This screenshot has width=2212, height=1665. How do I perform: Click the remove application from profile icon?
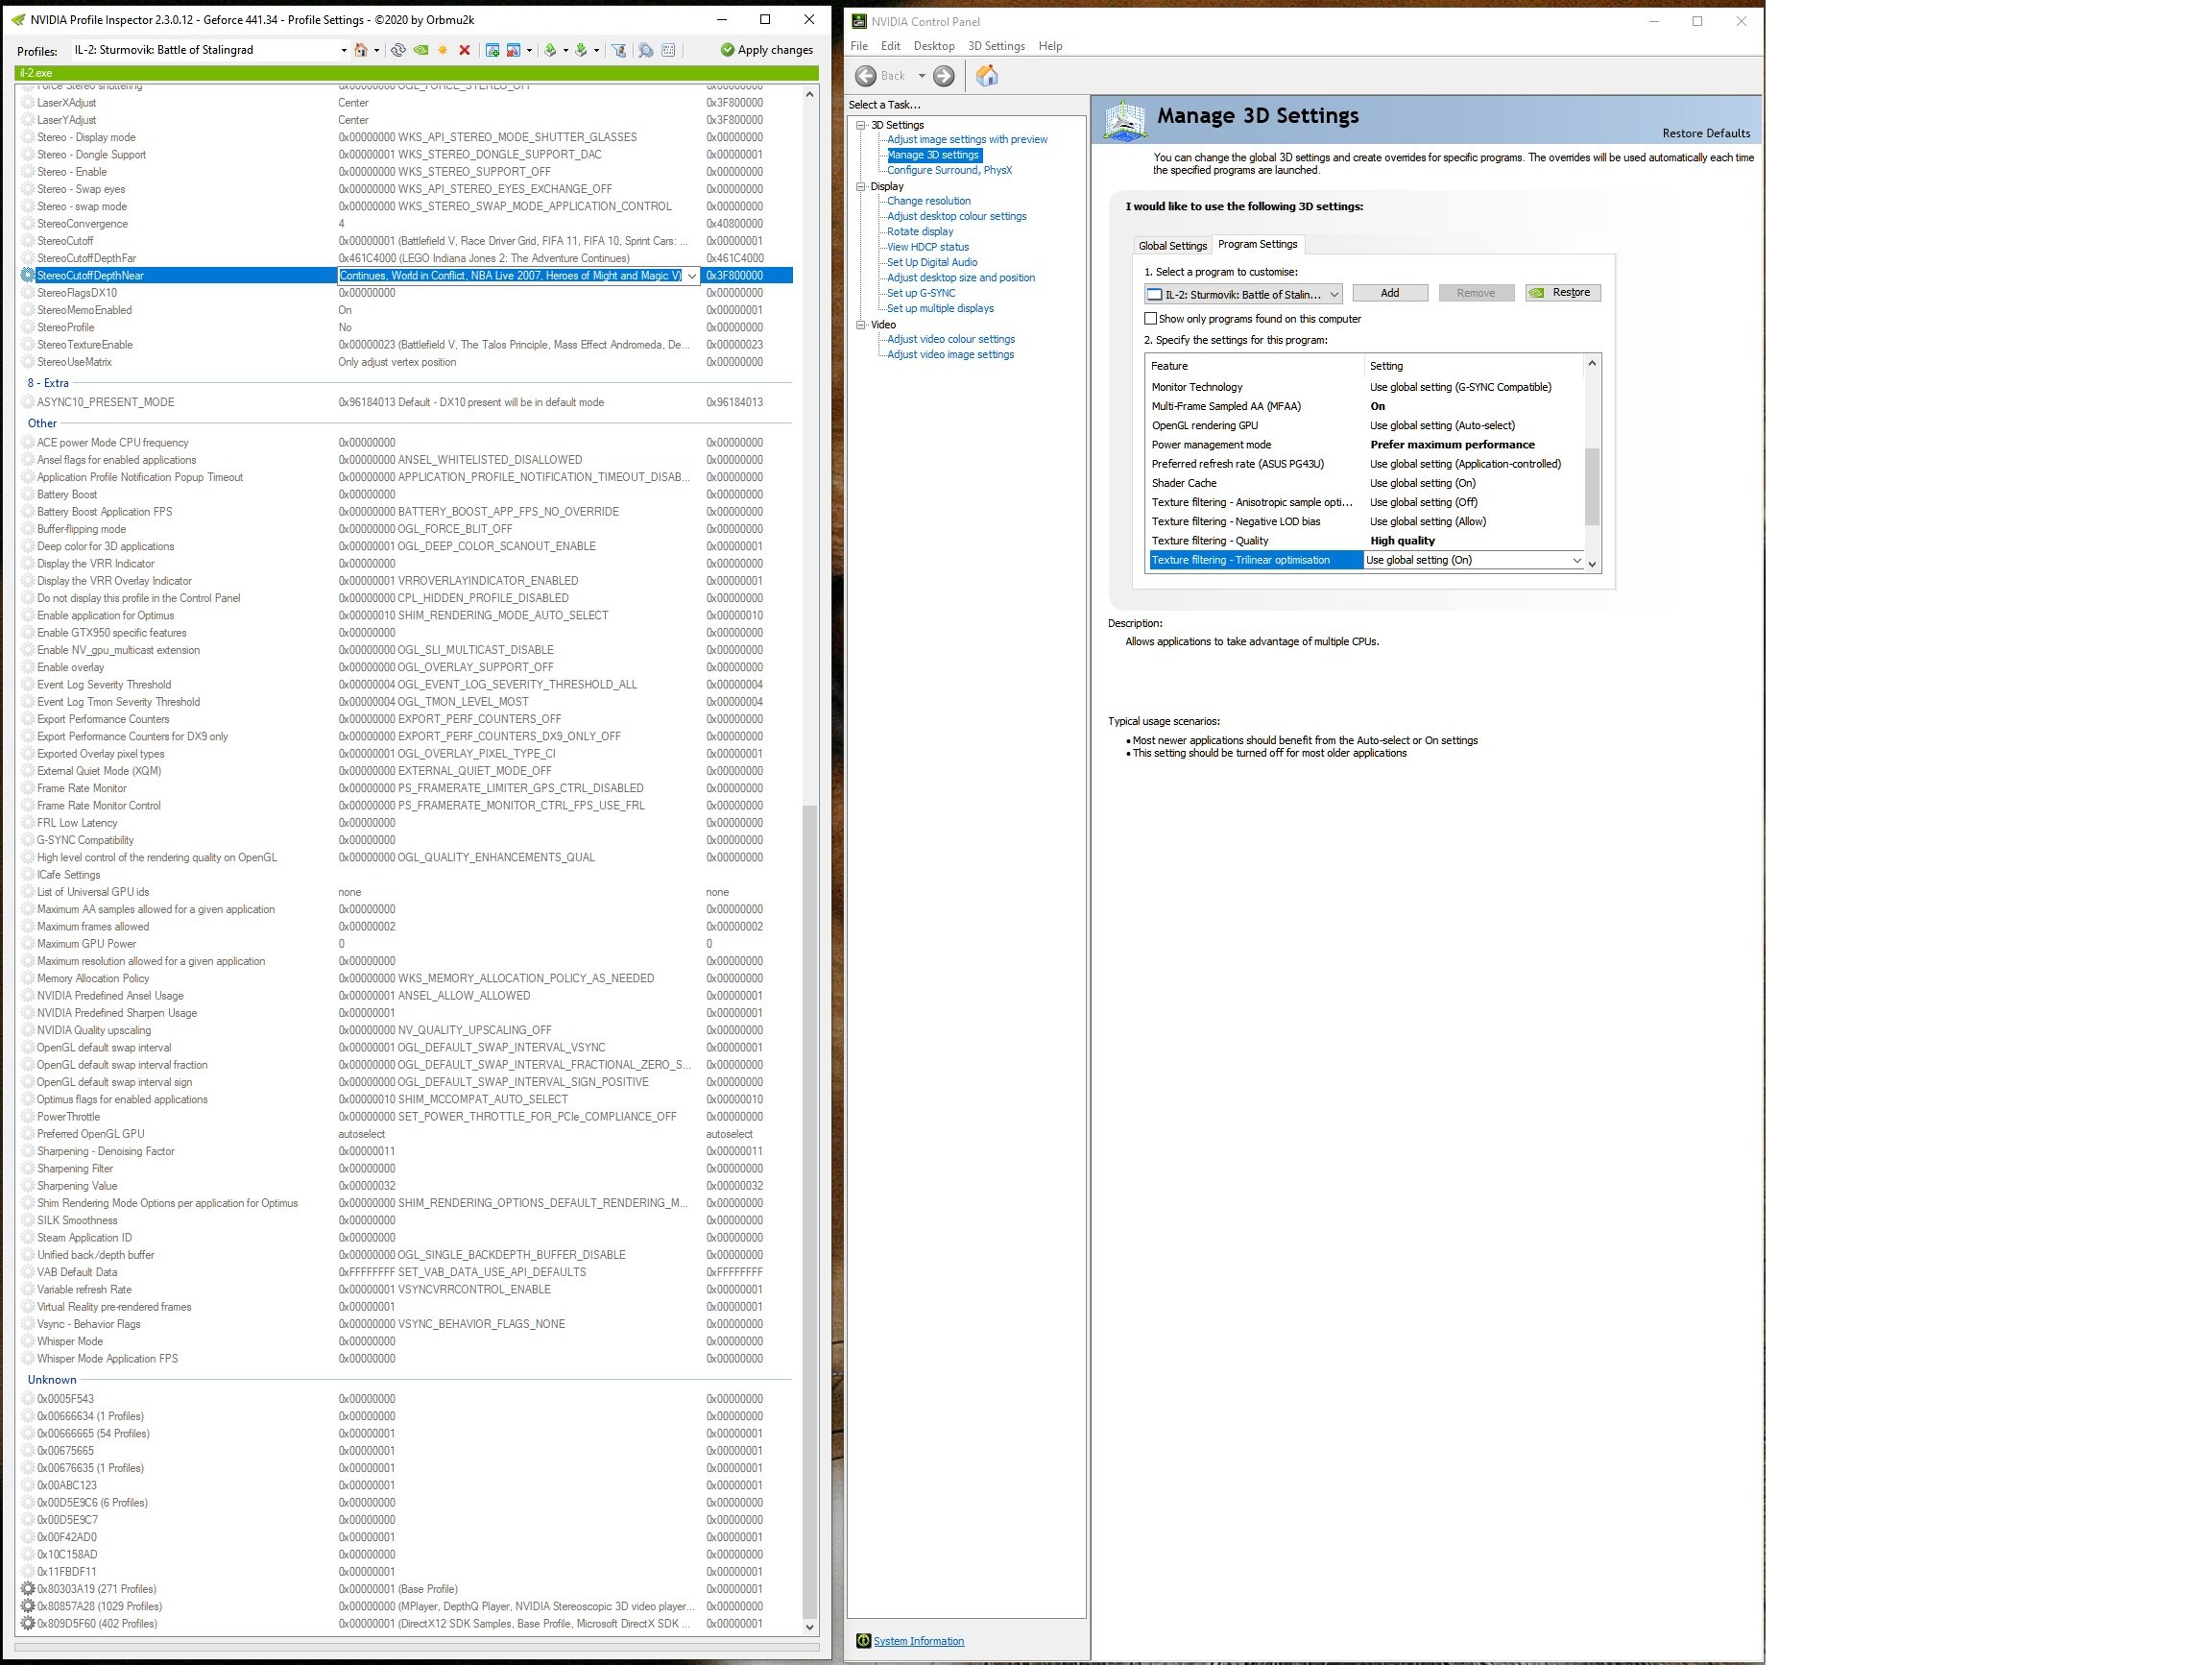click(x=513, y=50)
